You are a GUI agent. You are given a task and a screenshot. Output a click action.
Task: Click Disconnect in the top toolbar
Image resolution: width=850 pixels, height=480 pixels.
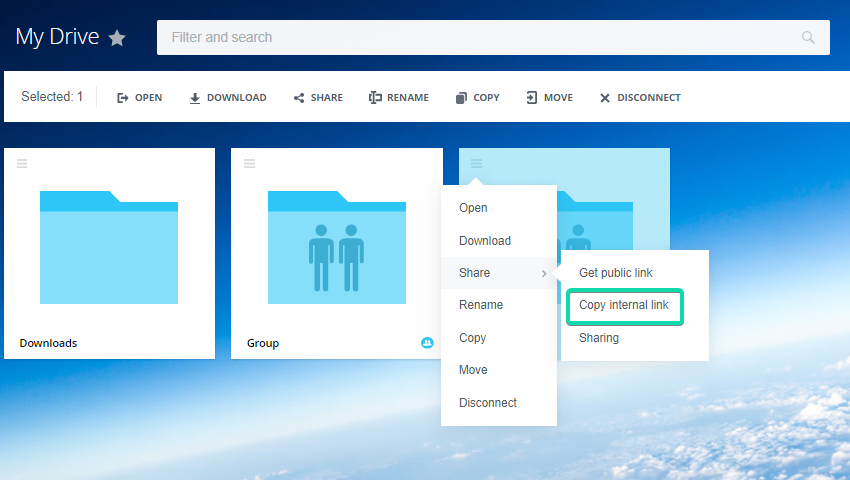(640, 98)
